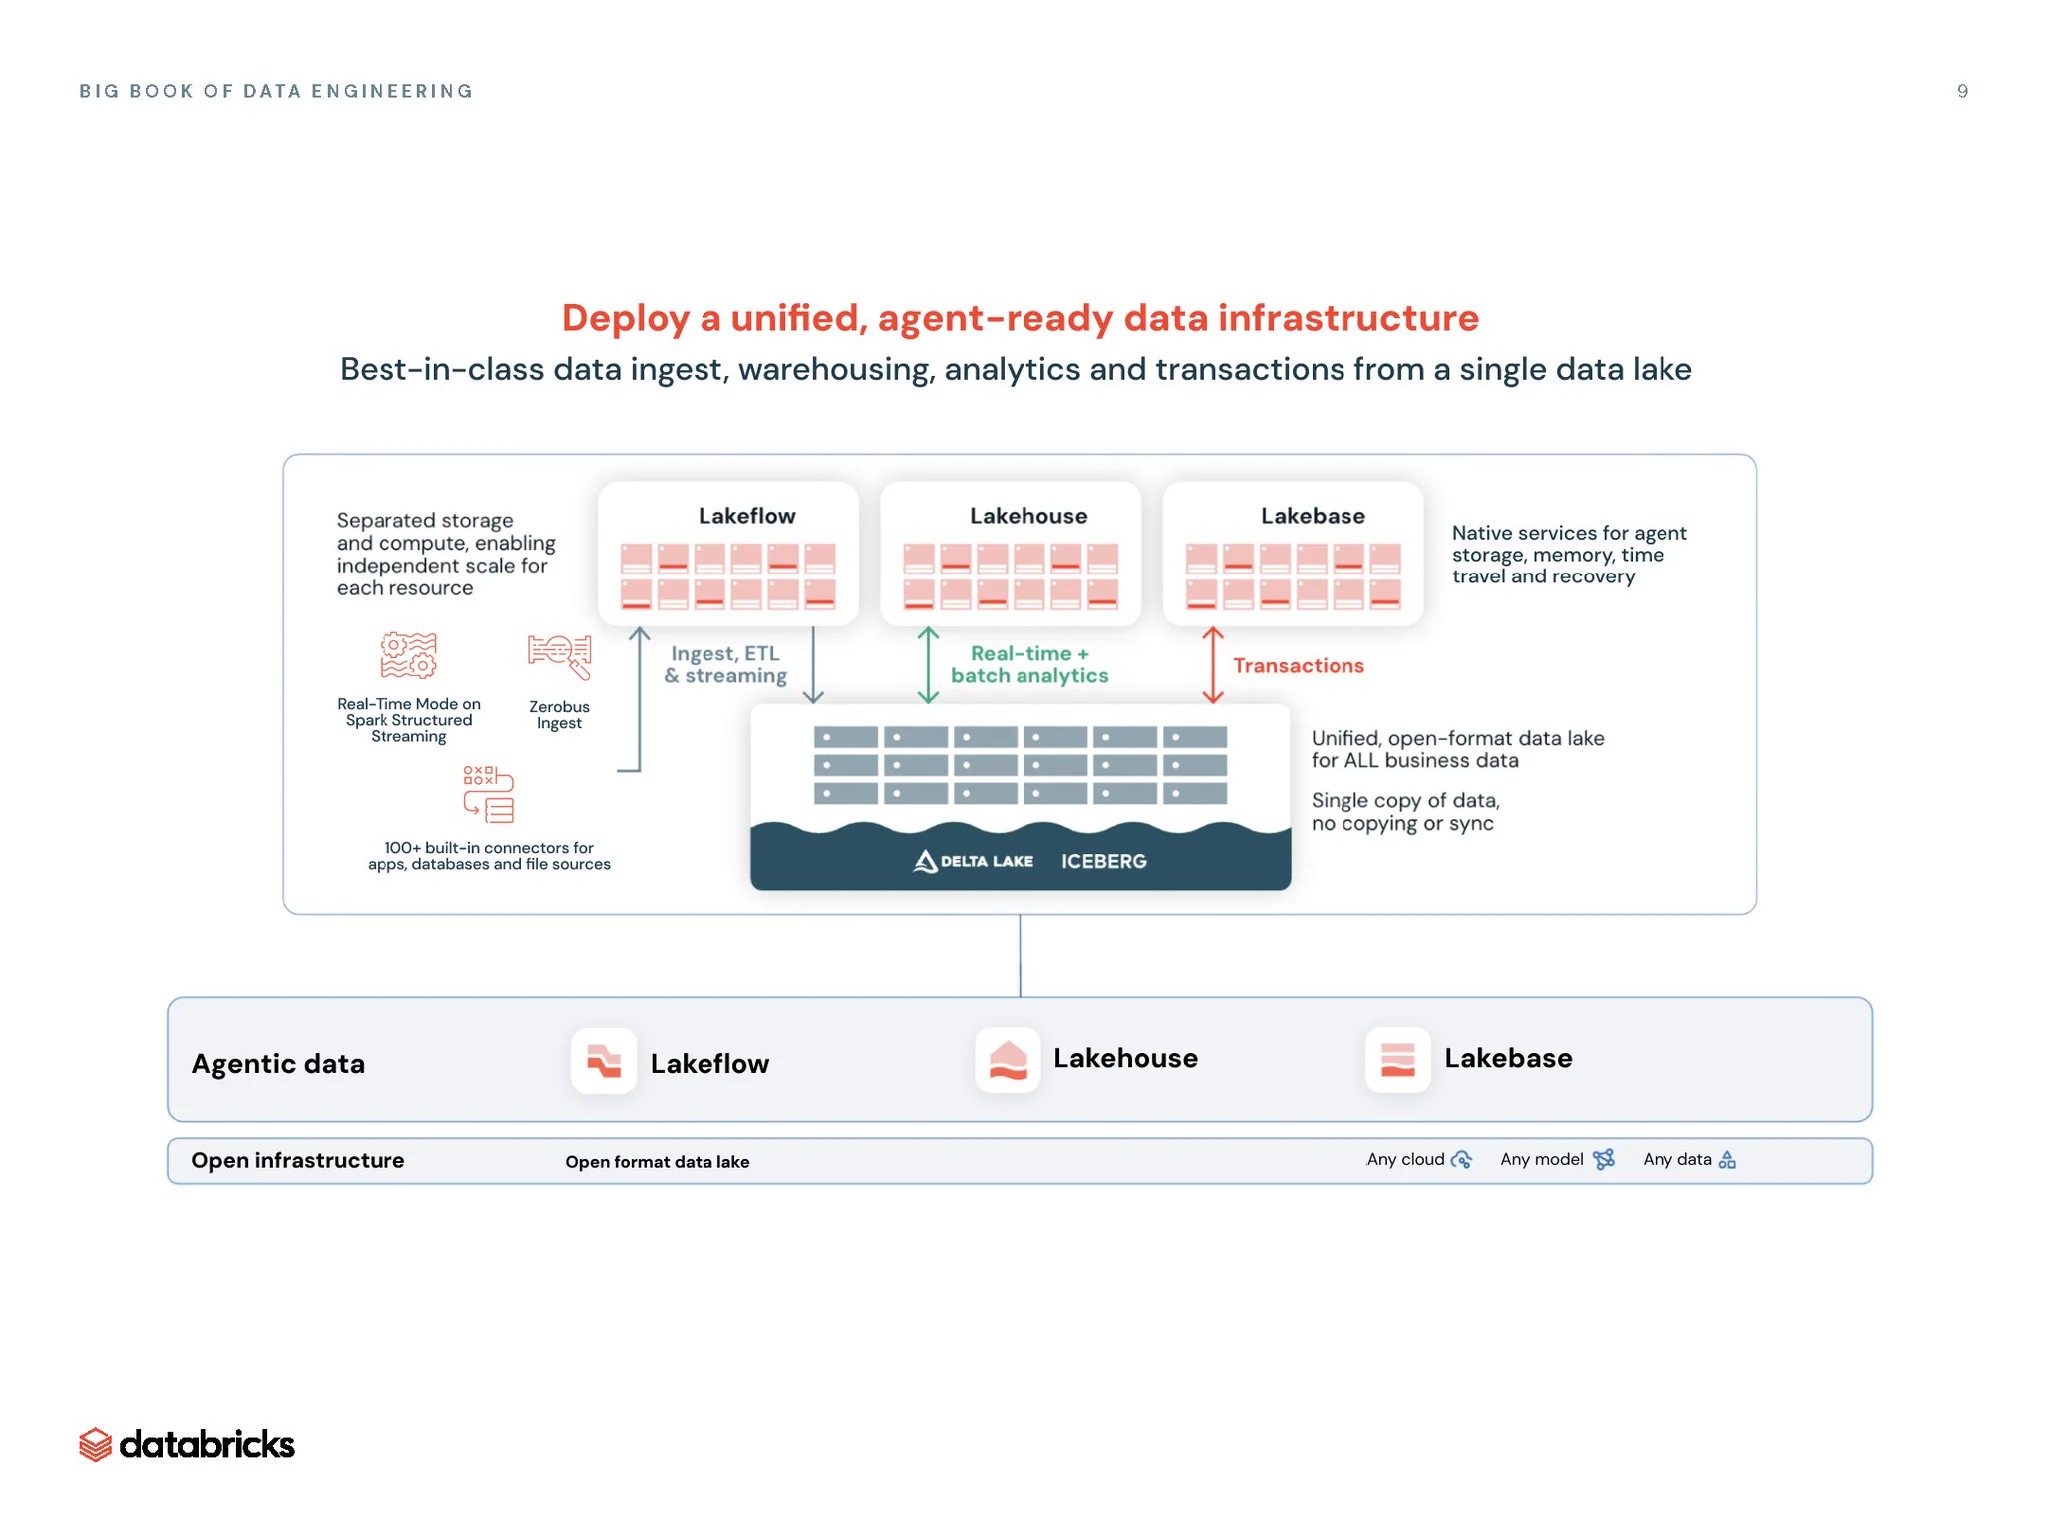Screen dimensions: 2048x1536
Task: Click the Delta Lake logo
Action: pos(973,861)
